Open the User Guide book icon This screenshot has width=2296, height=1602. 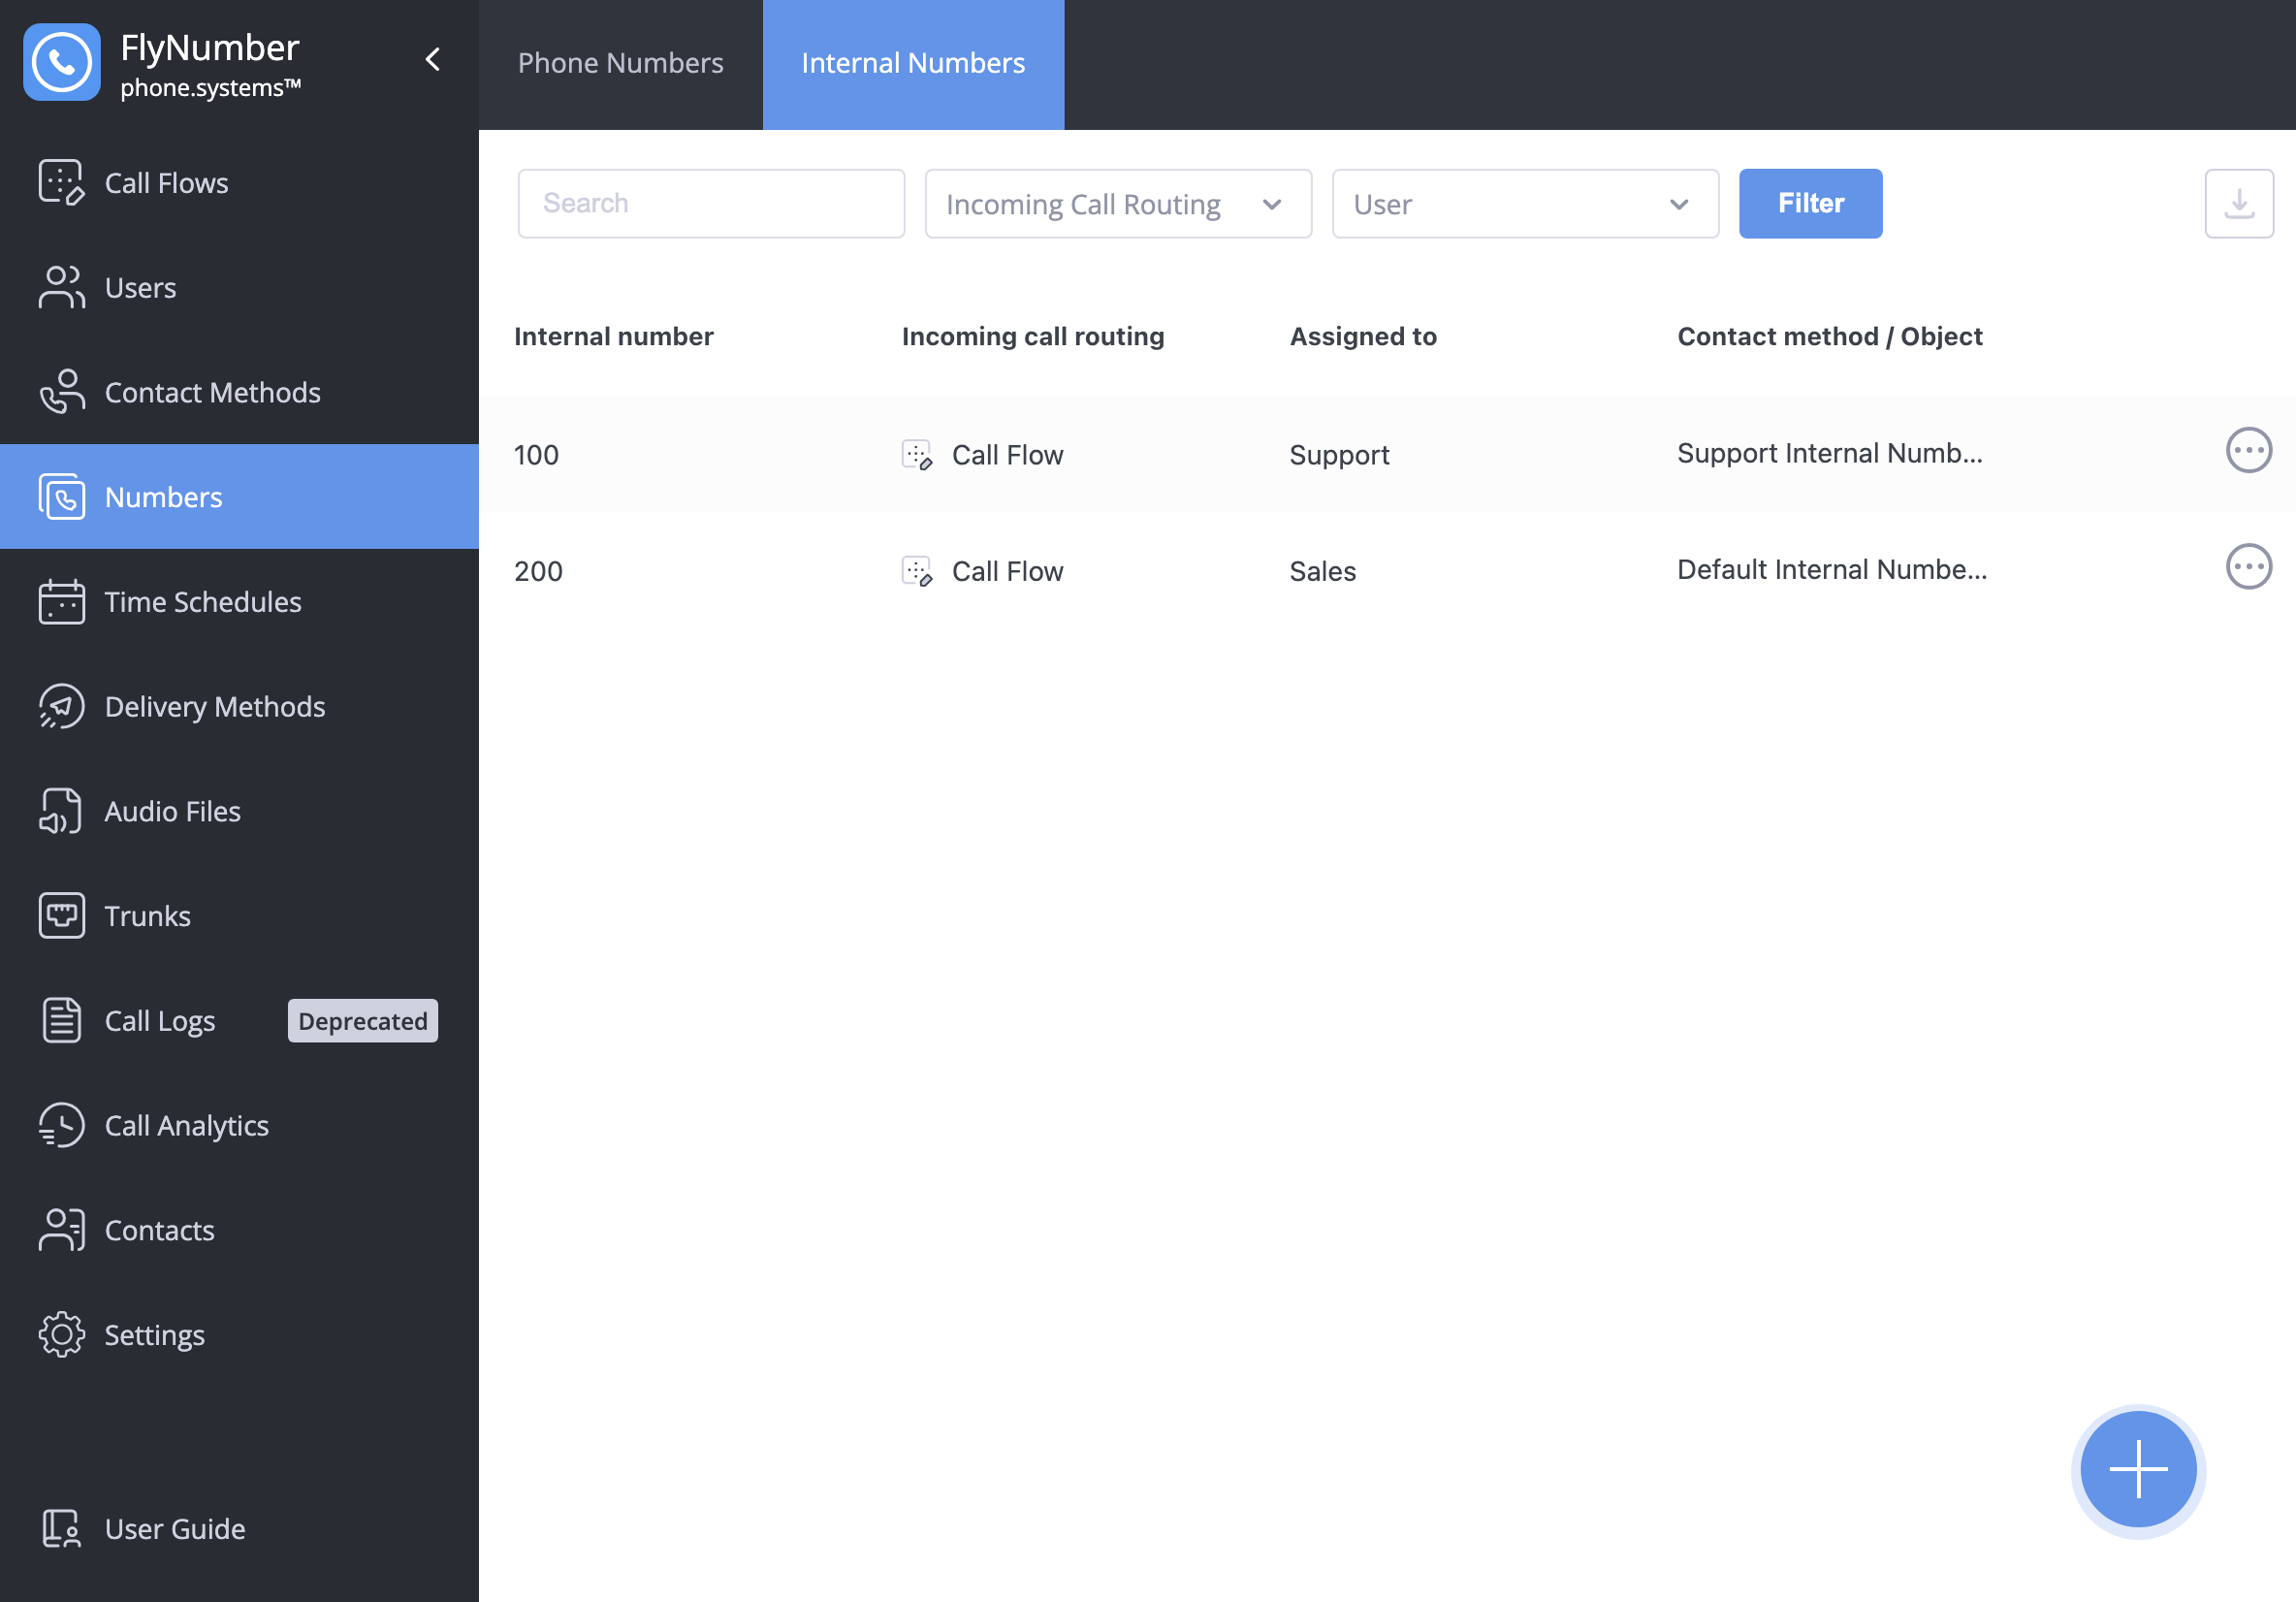point(62,1529)
